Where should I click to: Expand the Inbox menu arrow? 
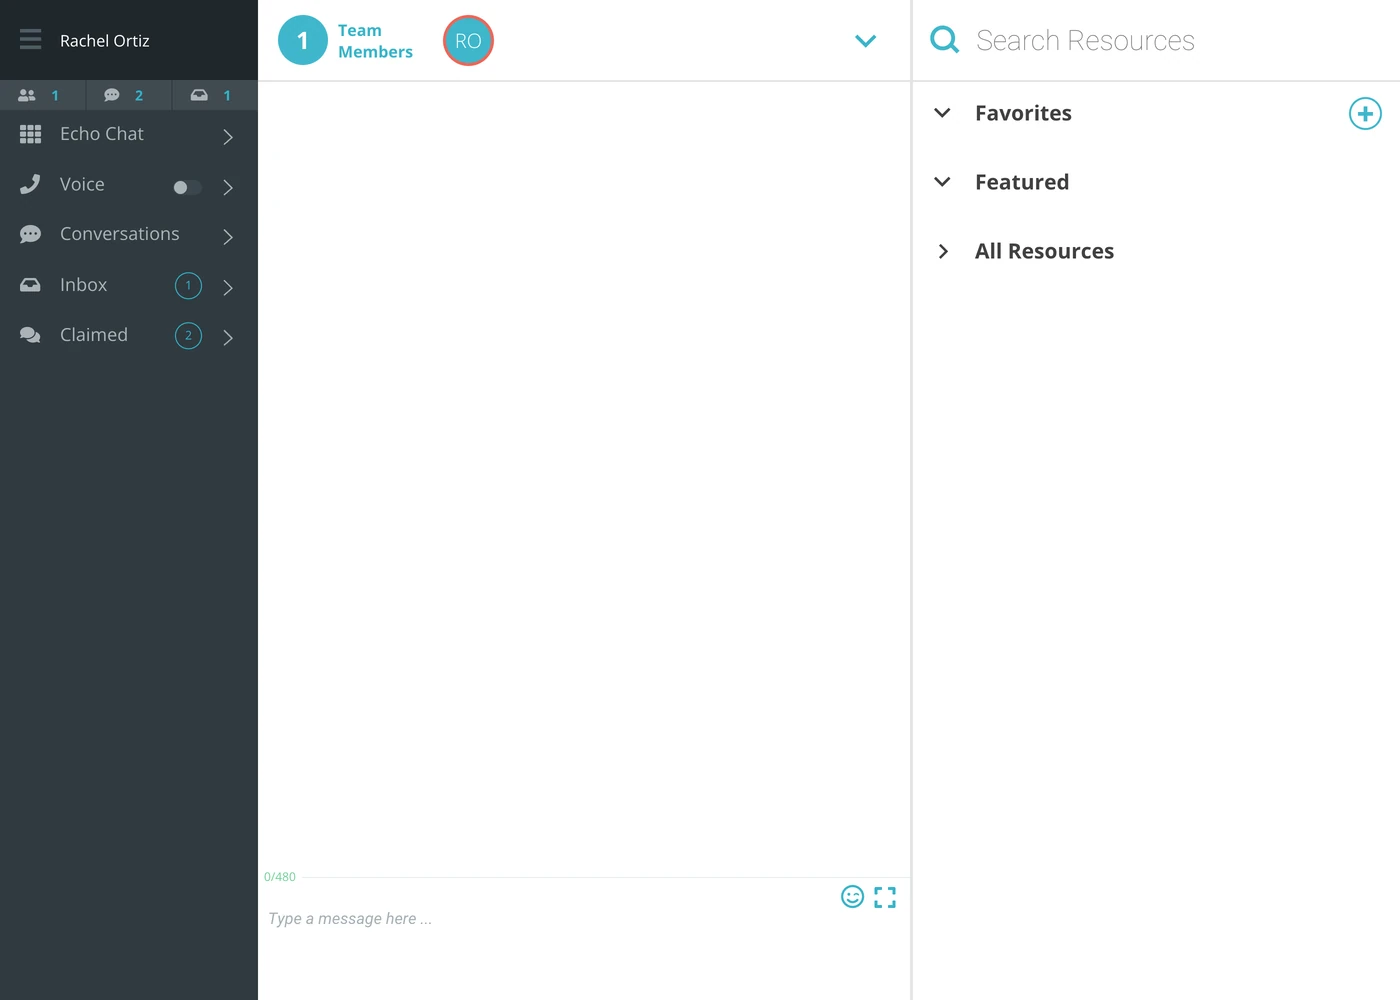tap(228, 288)
